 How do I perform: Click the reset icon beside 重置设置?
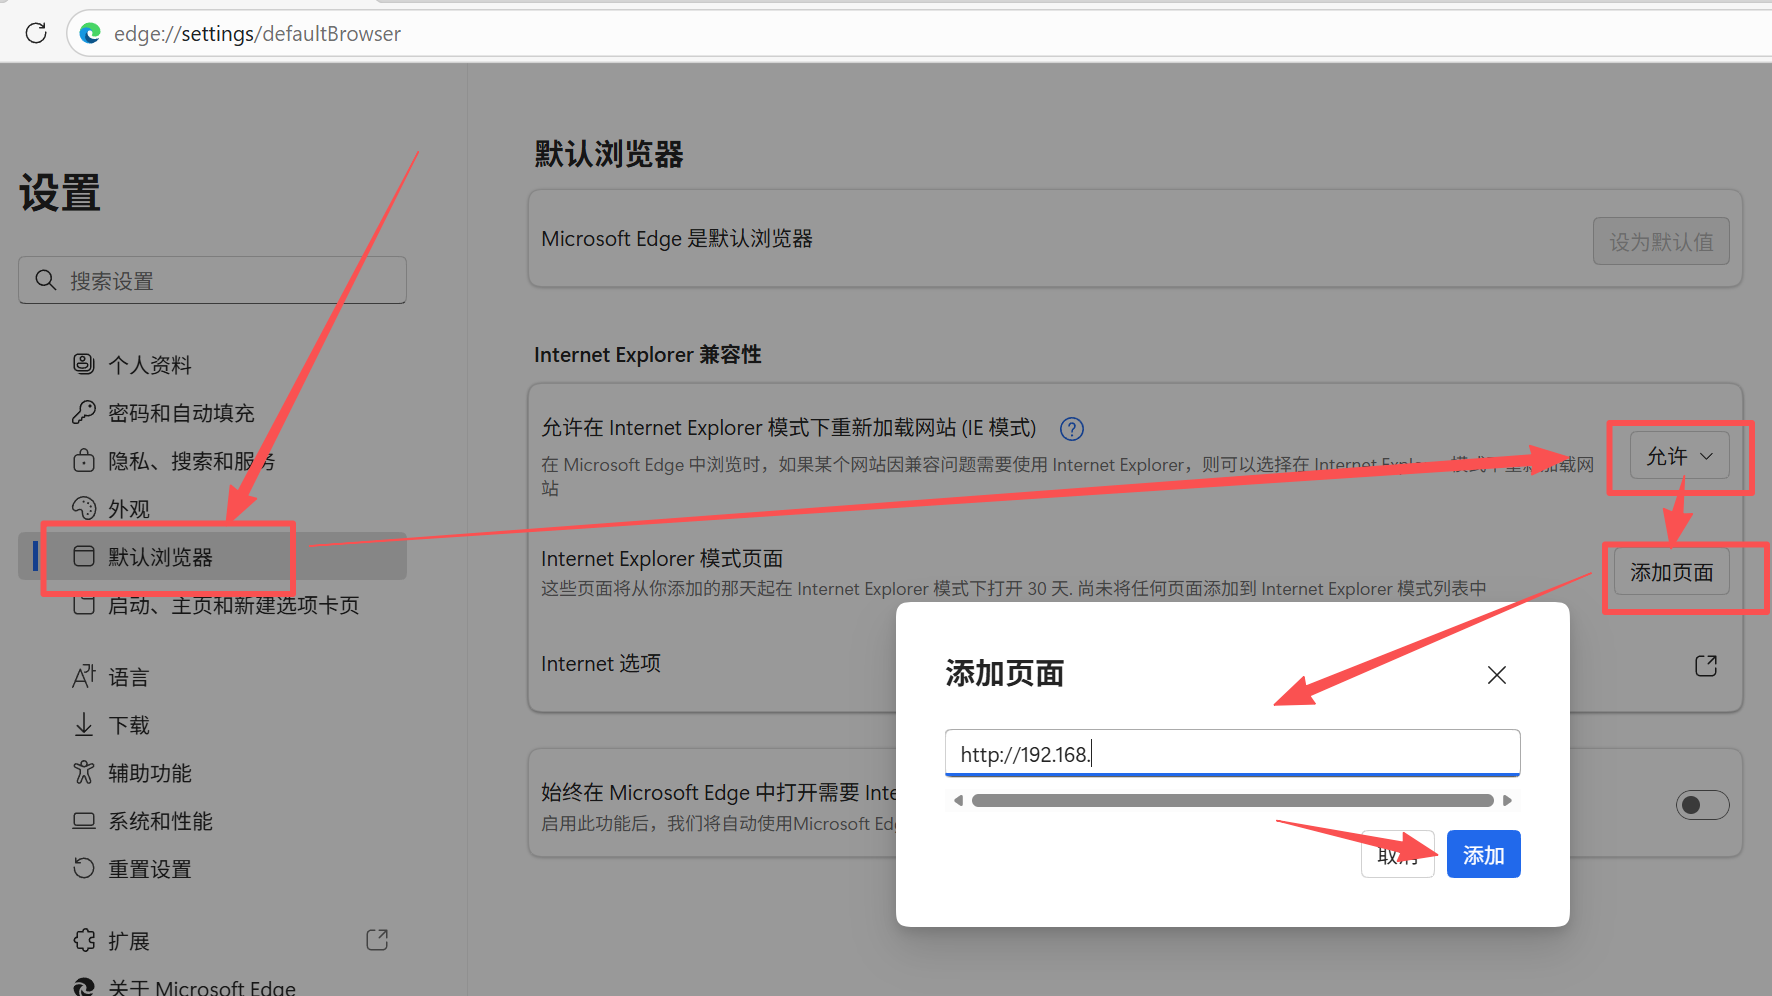pyautogui.click(x=84, y=868)
